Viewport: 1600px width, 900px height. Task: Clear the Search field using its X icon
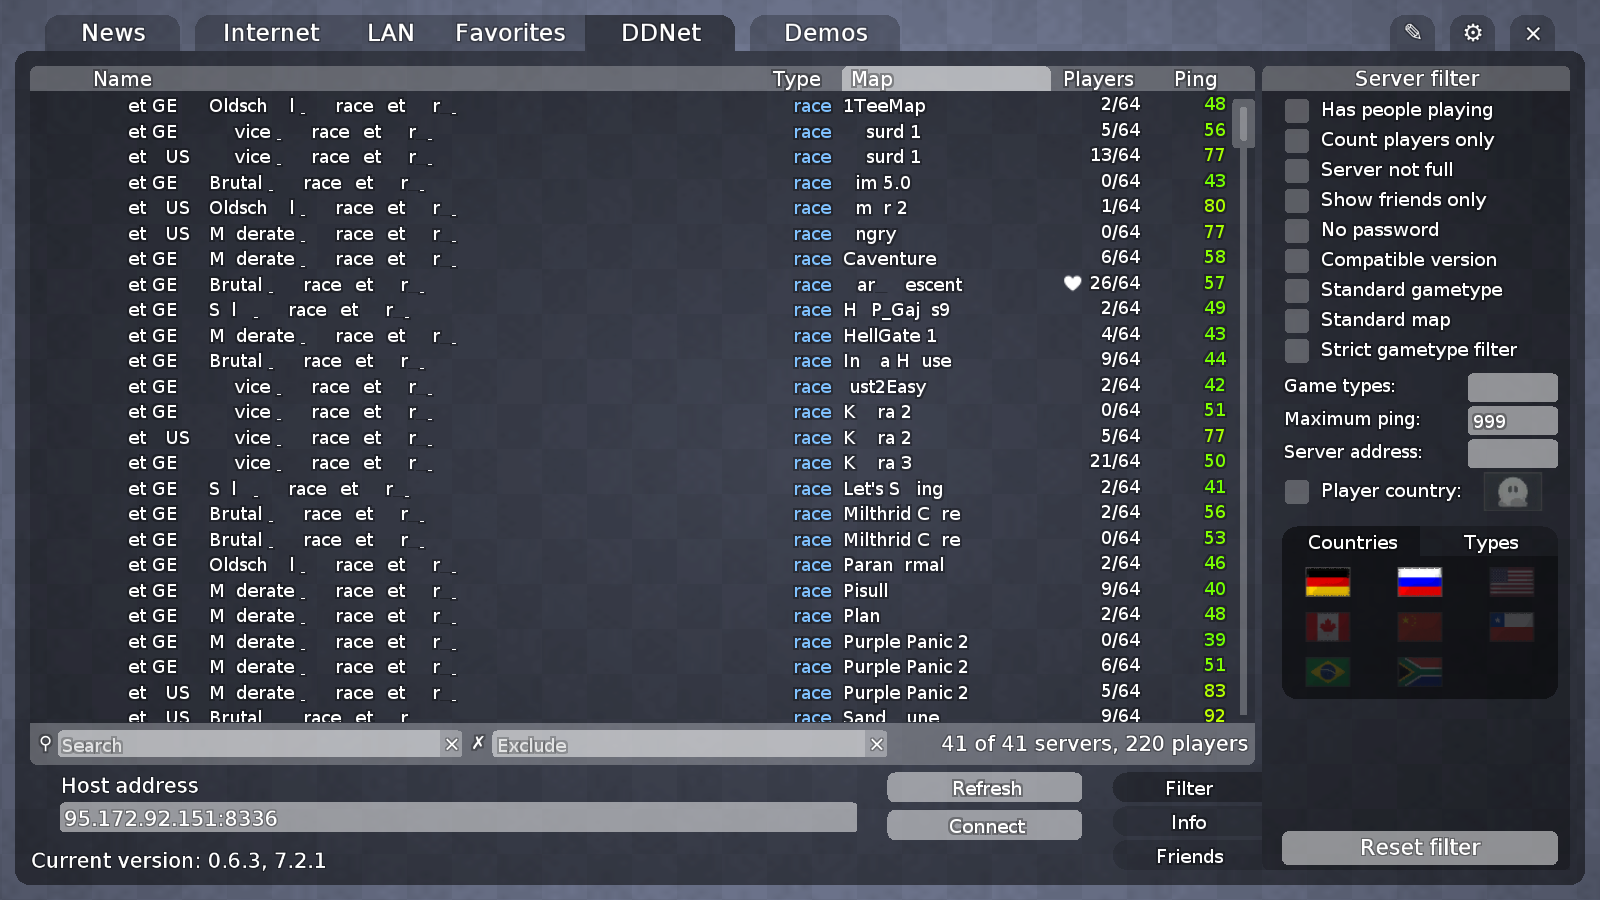coord(452,744)
